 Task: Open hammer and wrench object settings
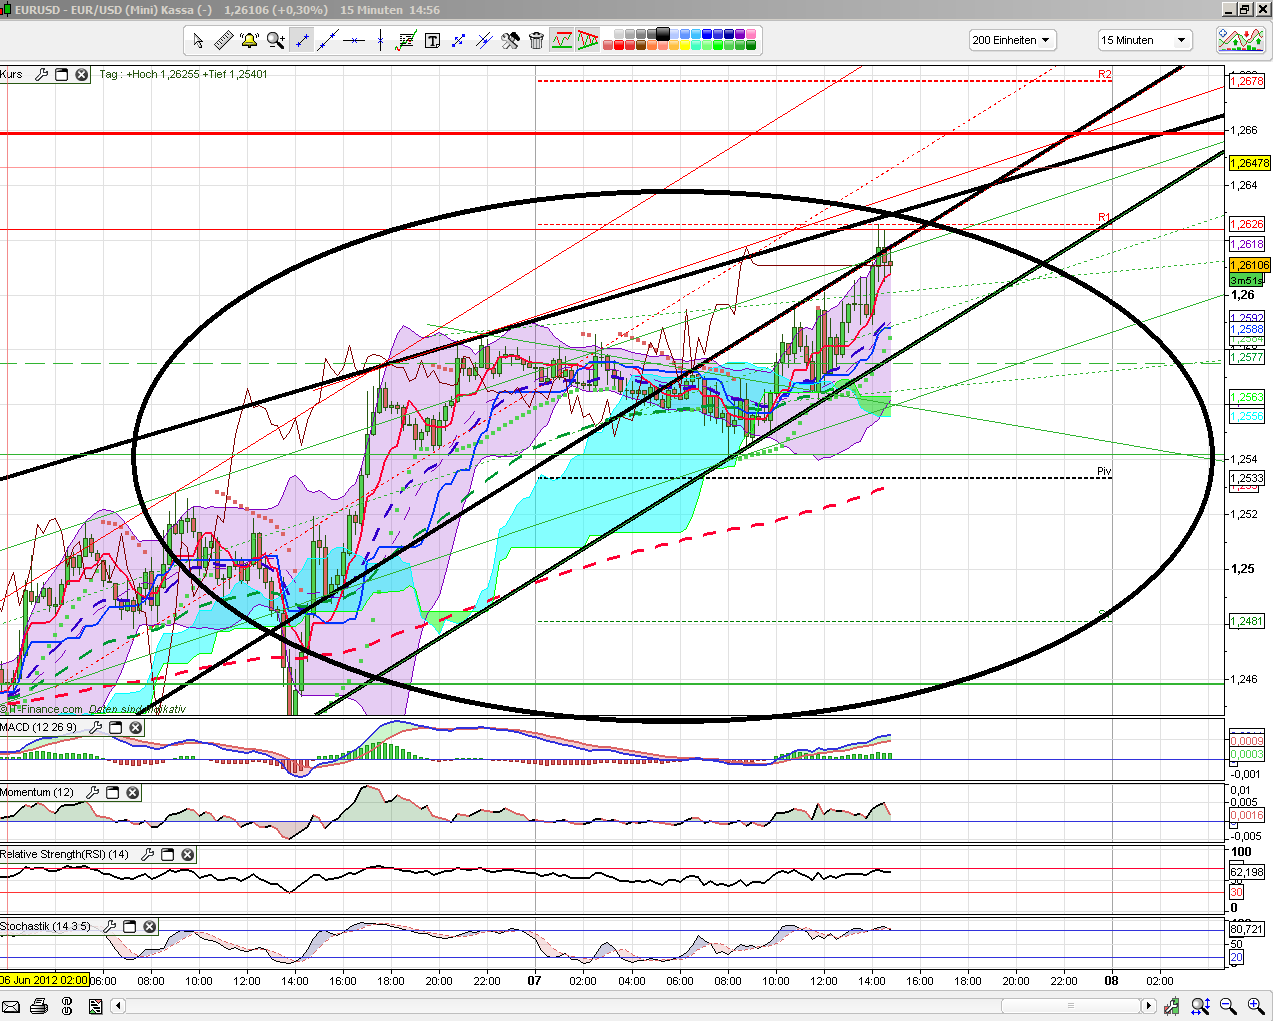point(510,40)
